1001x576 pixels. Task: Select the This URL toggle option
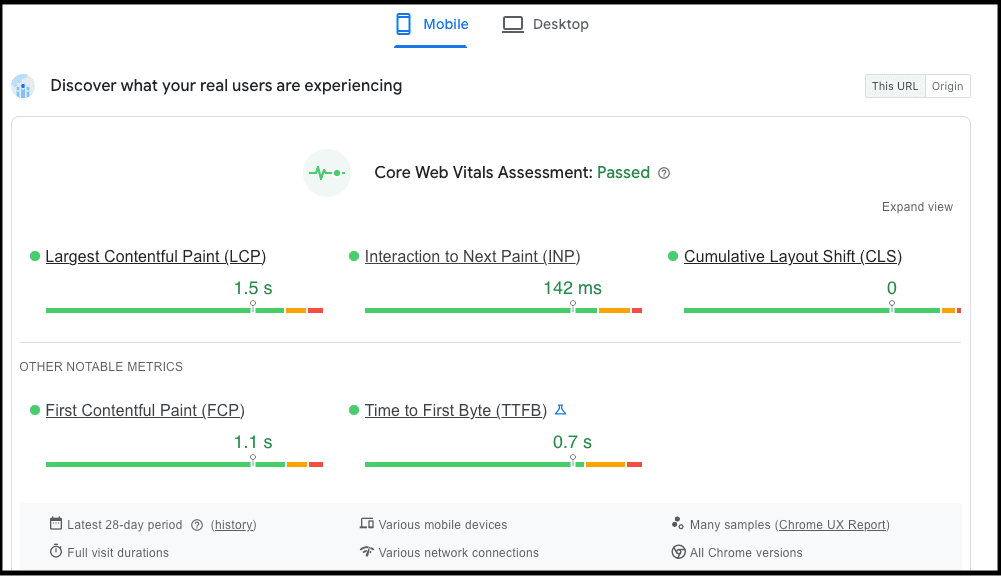(x=894, y=86)
